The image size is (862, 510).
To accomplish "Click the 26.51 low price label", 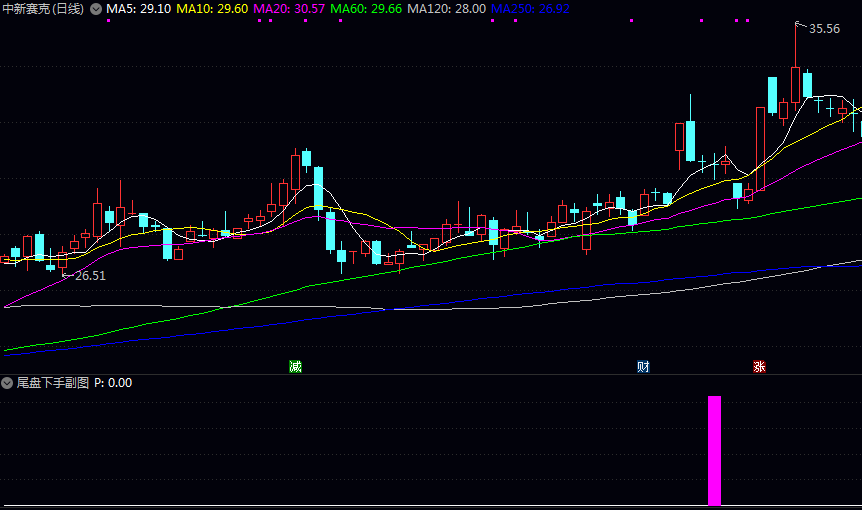I will (90, 276).
